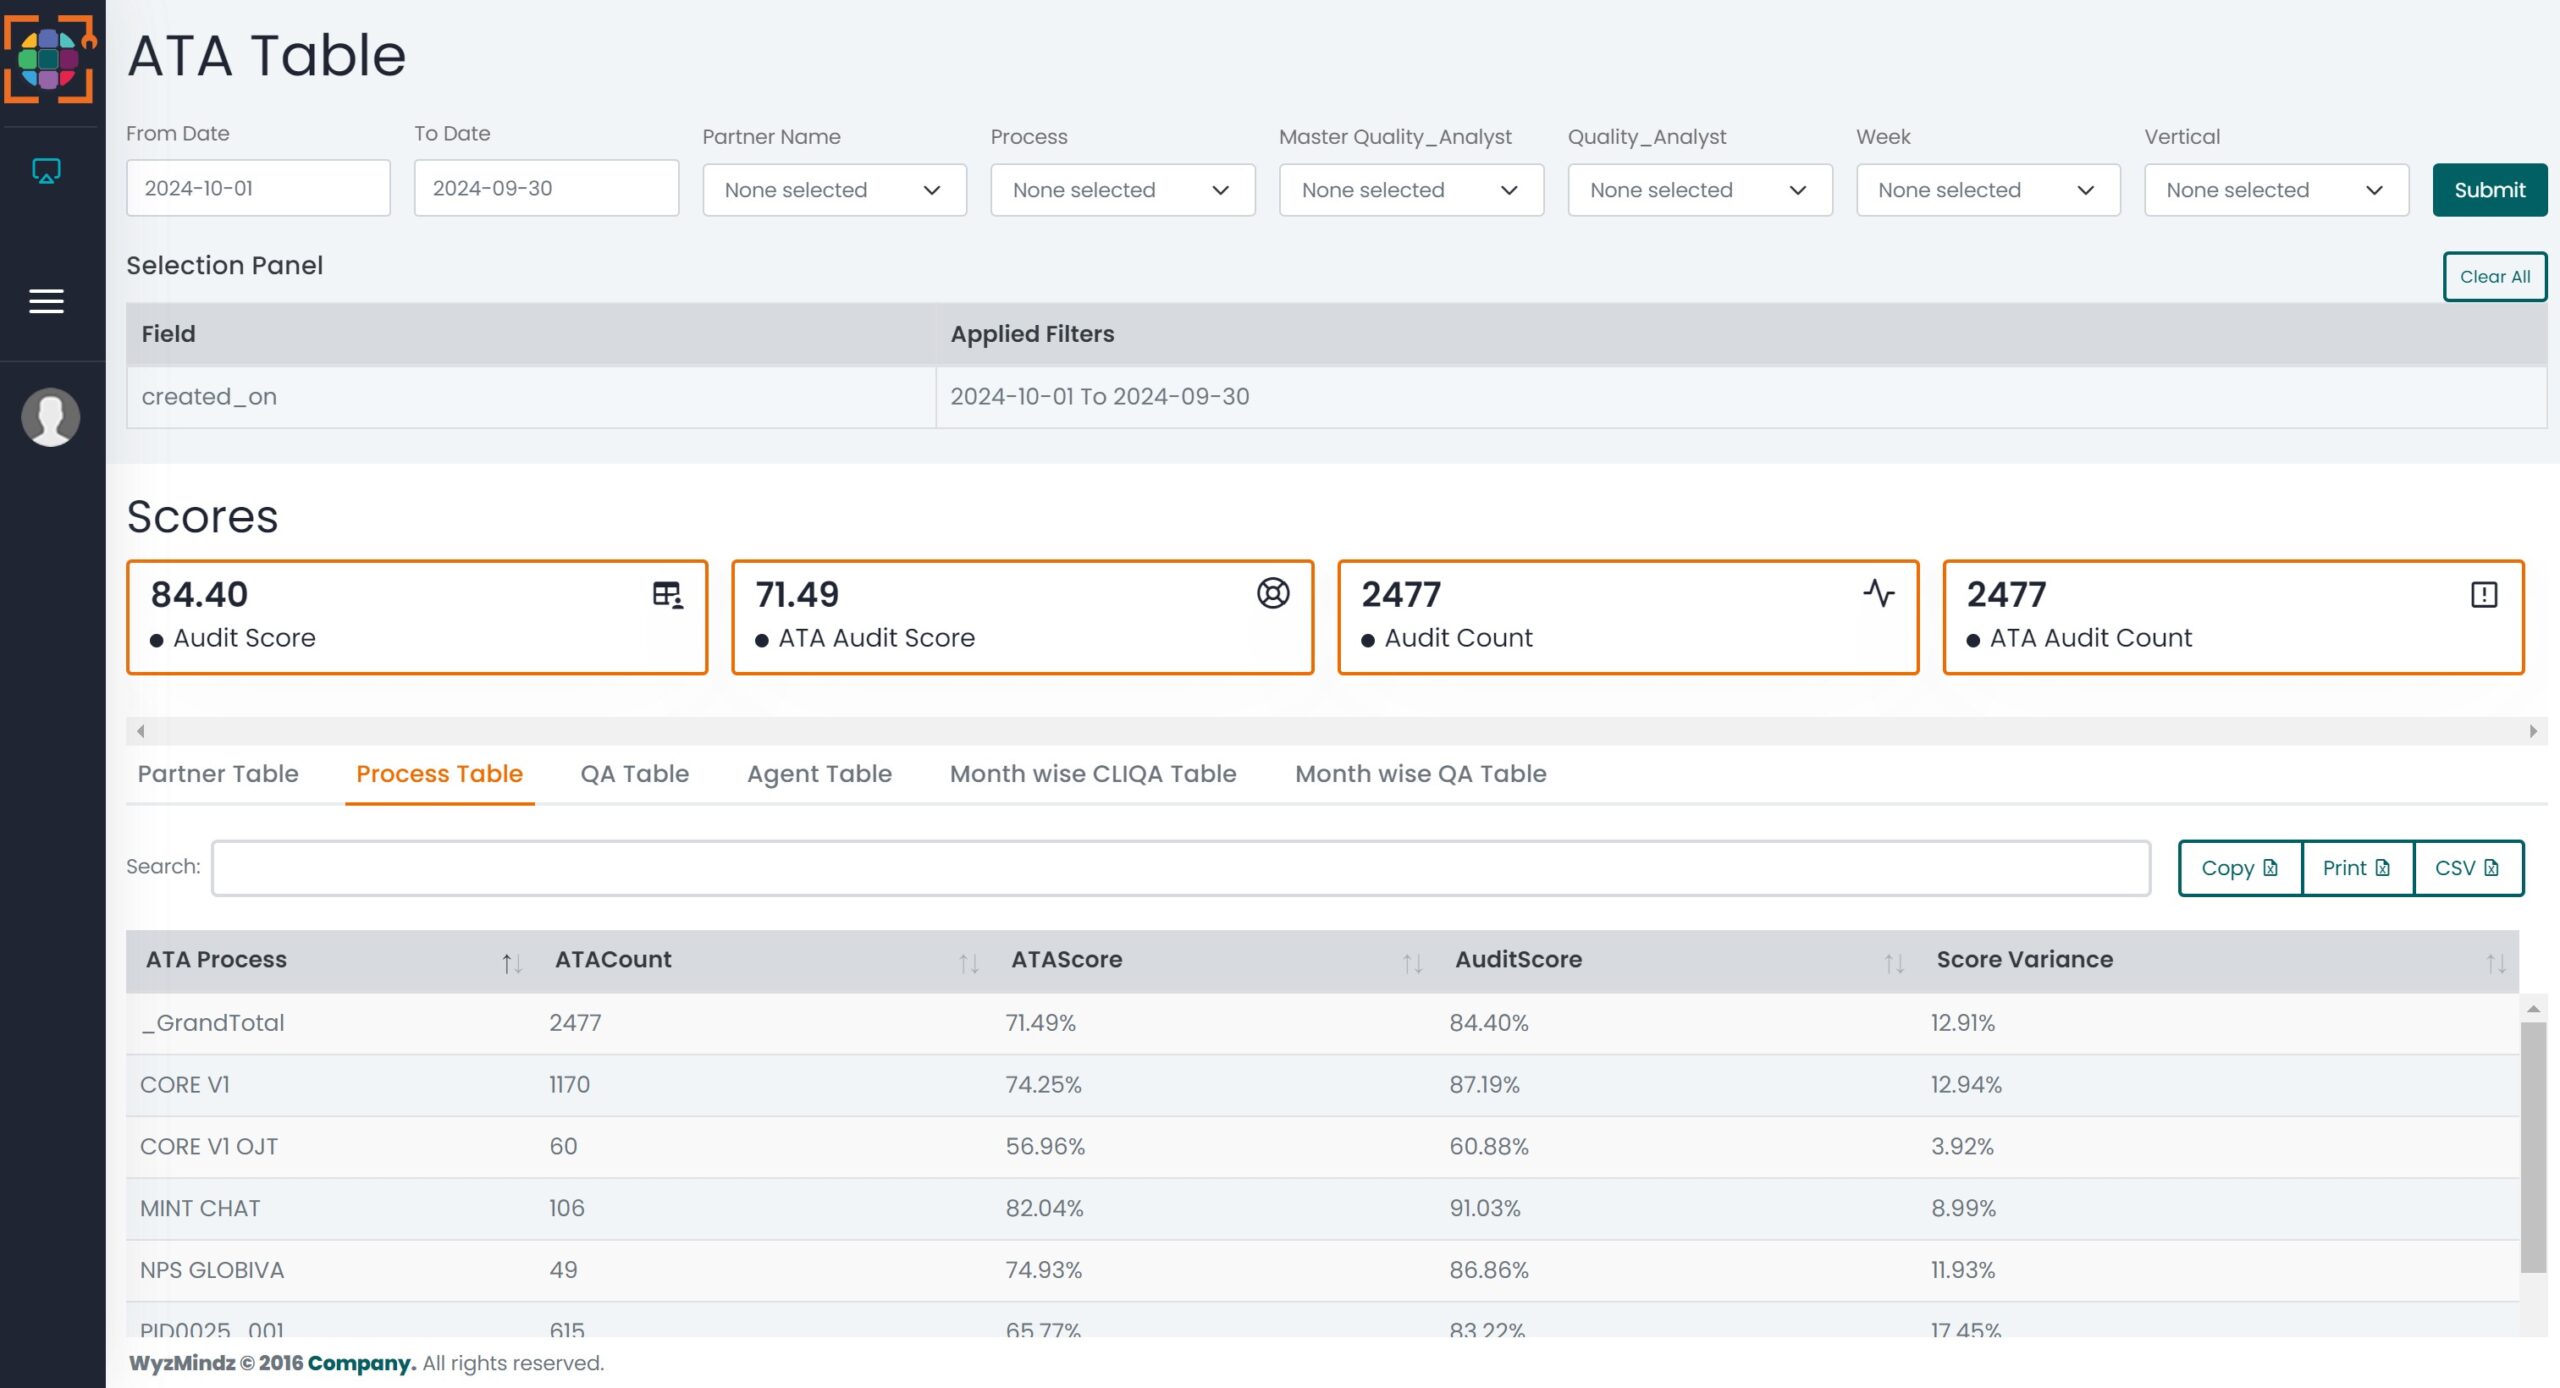The height and width of the screenshot is (1388, 2560).
Task: Expand the Partner Name dropdown
Action: [x=834, y=190]
